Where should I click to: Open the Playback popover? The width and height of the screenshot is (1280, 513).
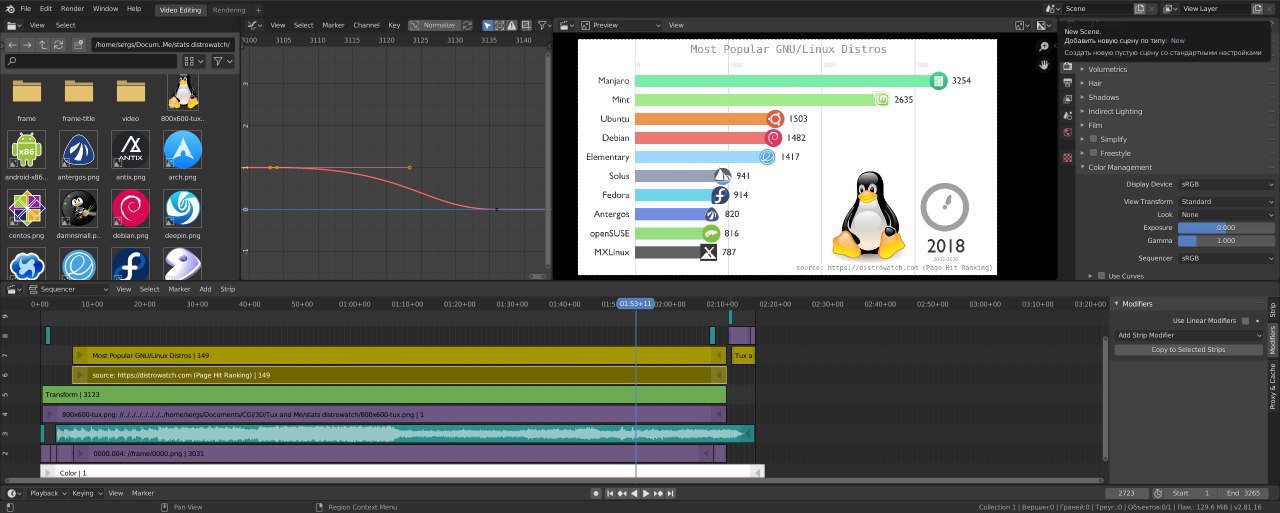47,493
